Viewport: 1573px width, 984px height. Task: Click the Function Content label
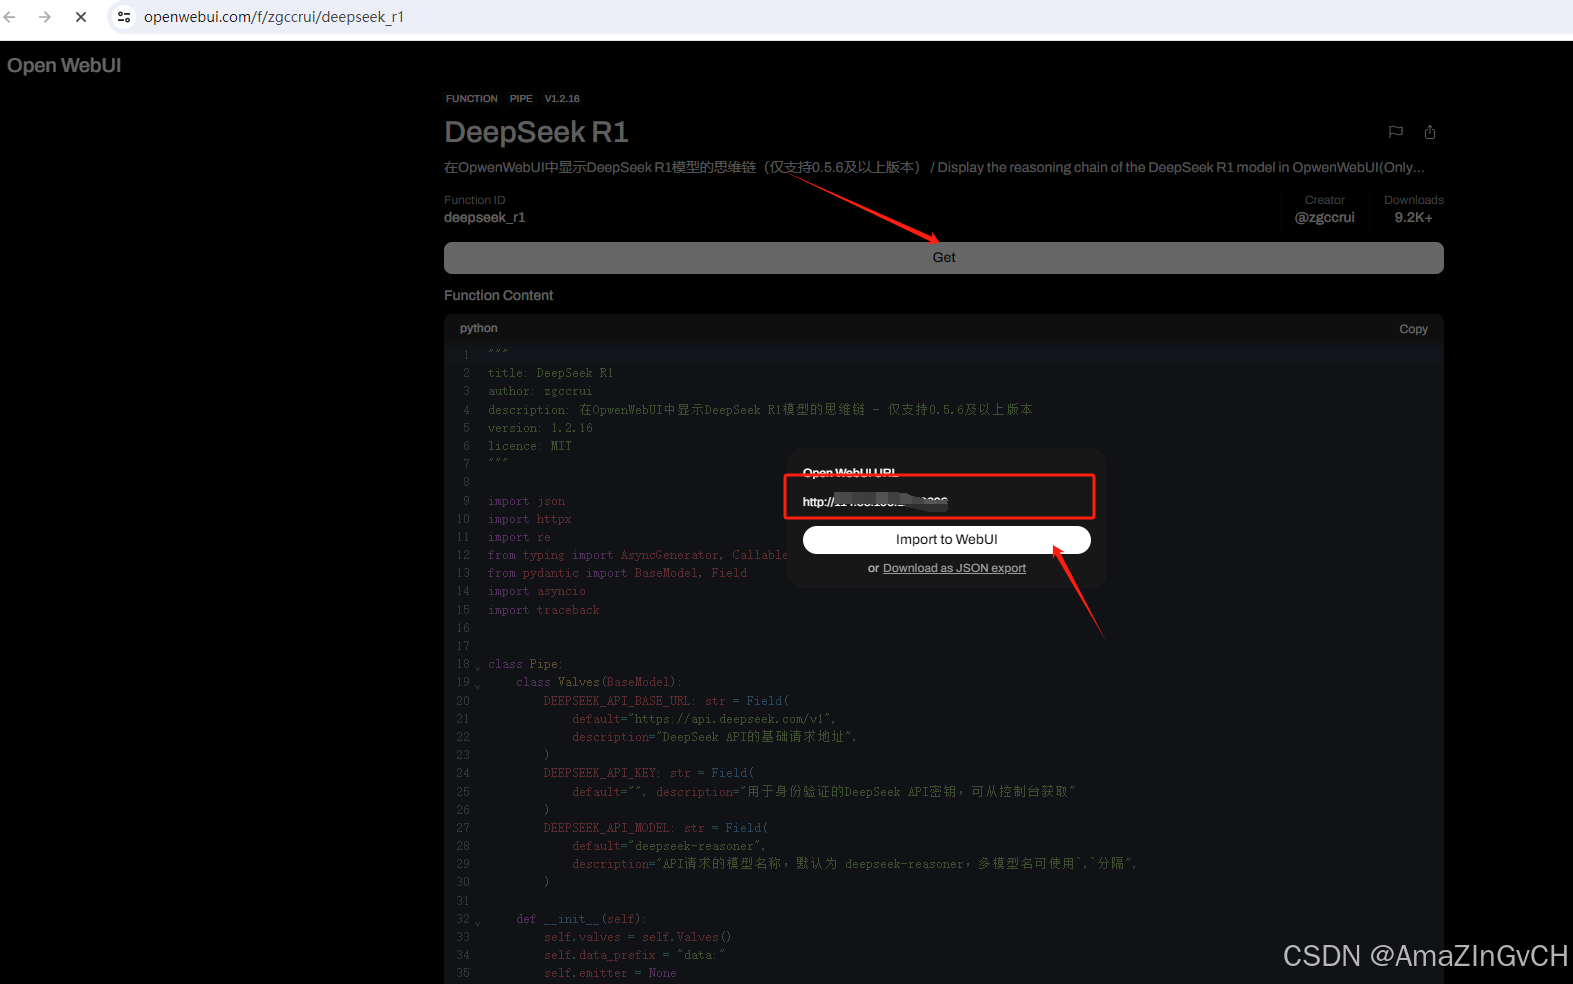pyautogui.click(x=498, y=295)
